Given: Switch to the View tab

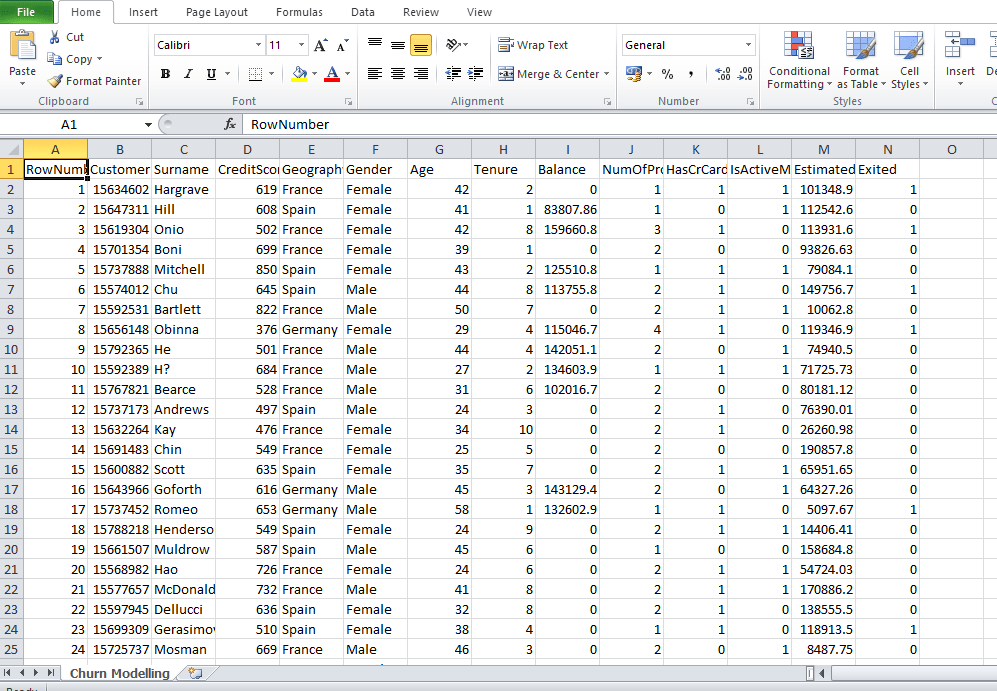Looking at the screenshot, I should (479, 12).
